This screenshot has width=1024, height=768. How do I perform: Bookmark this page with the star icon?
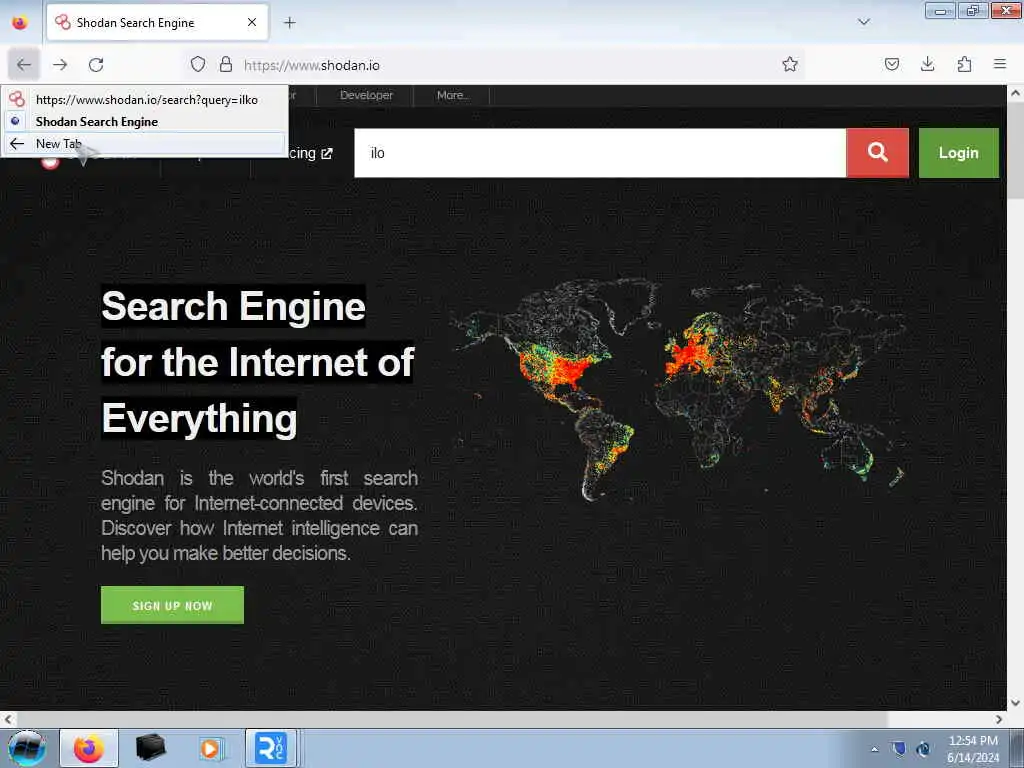coord(790,64)
